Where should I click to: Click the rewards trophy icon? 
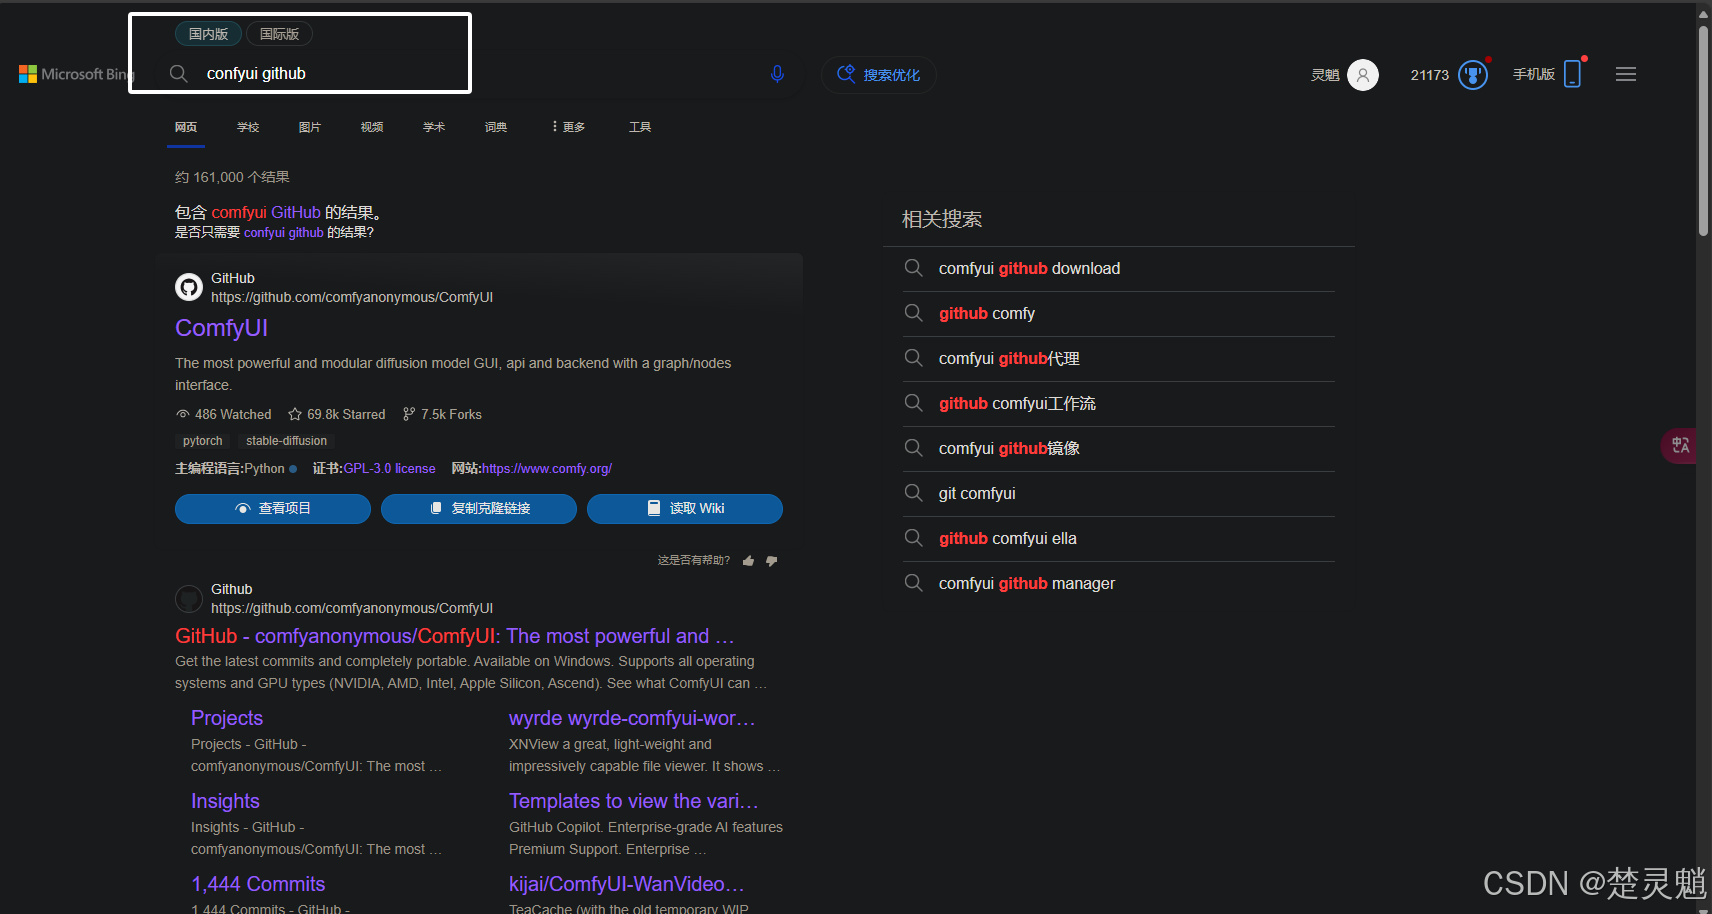[x=1473, y=75]
